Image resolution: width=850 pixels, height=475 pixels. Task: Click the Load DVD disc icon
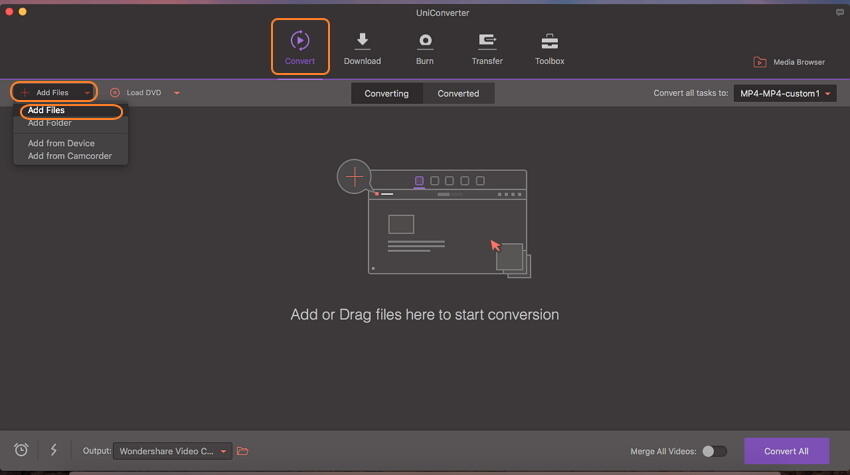(114, 93)
